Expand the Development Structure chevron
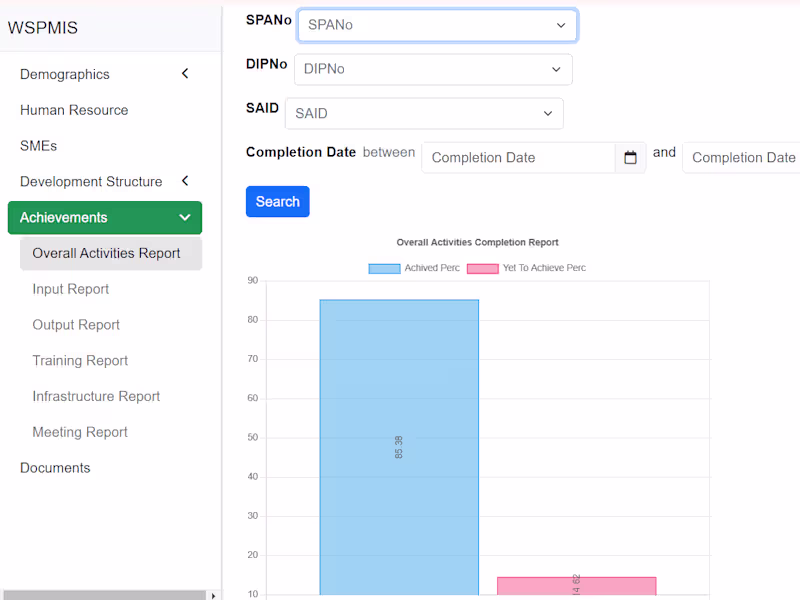The width and height of the screenshot is (800, 600). 185,181
